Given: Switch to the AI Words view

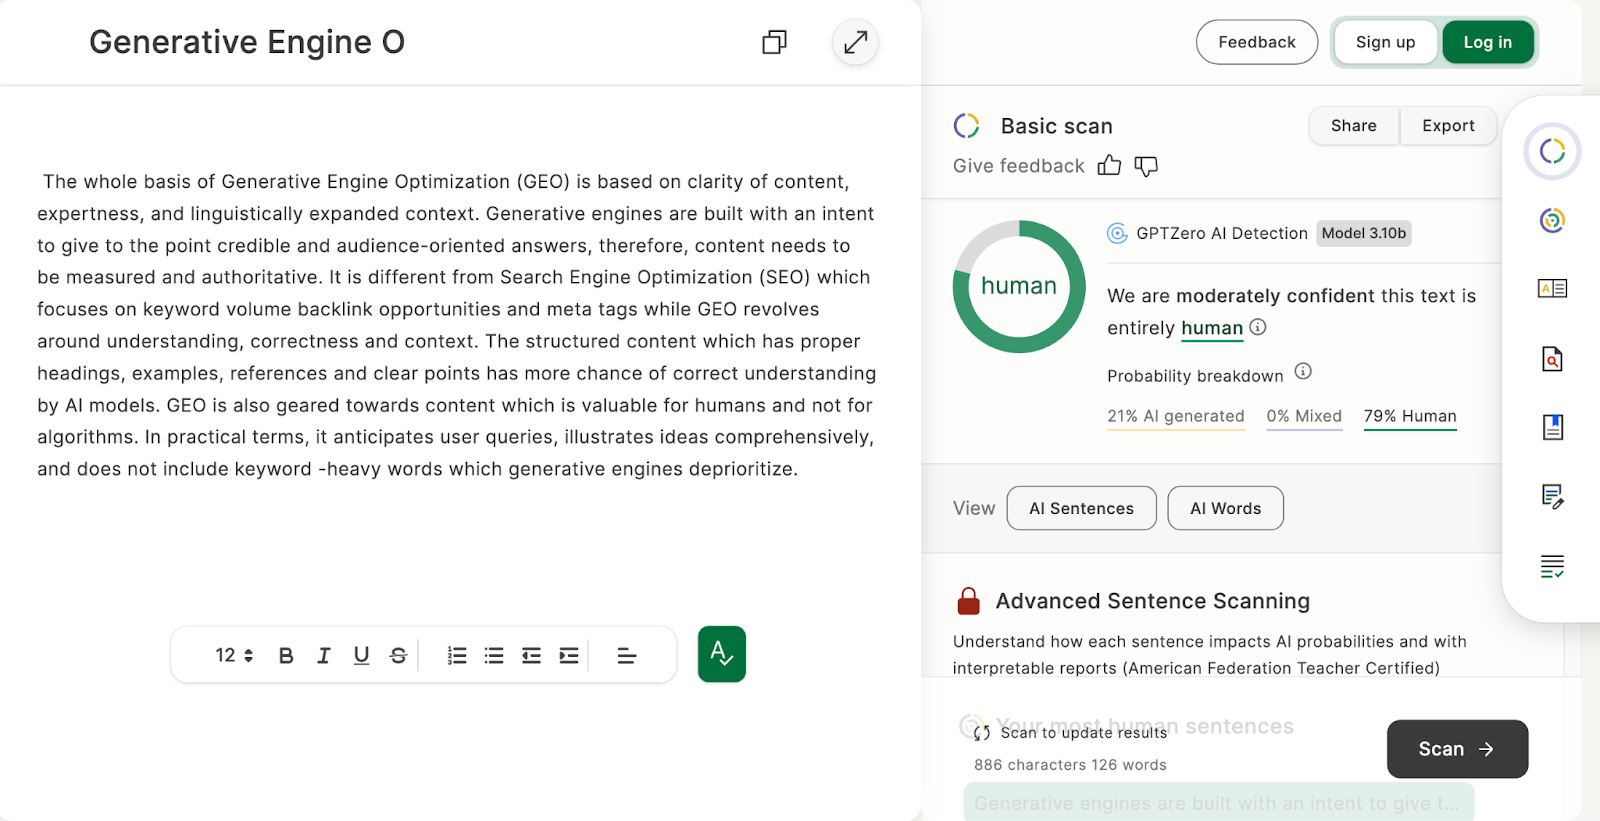Looking at the screenshot, I should click(1225, 508).
